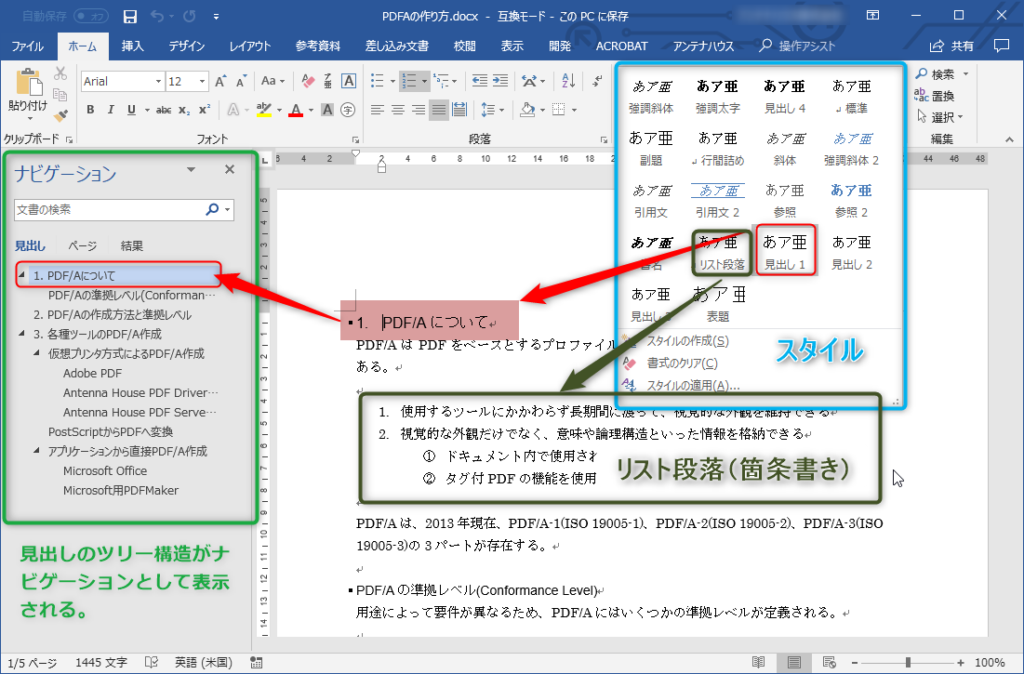The height and width of the screenshot is (674, 1024).
Task: Toggle superscript x² button
Action: coord(204,110)
